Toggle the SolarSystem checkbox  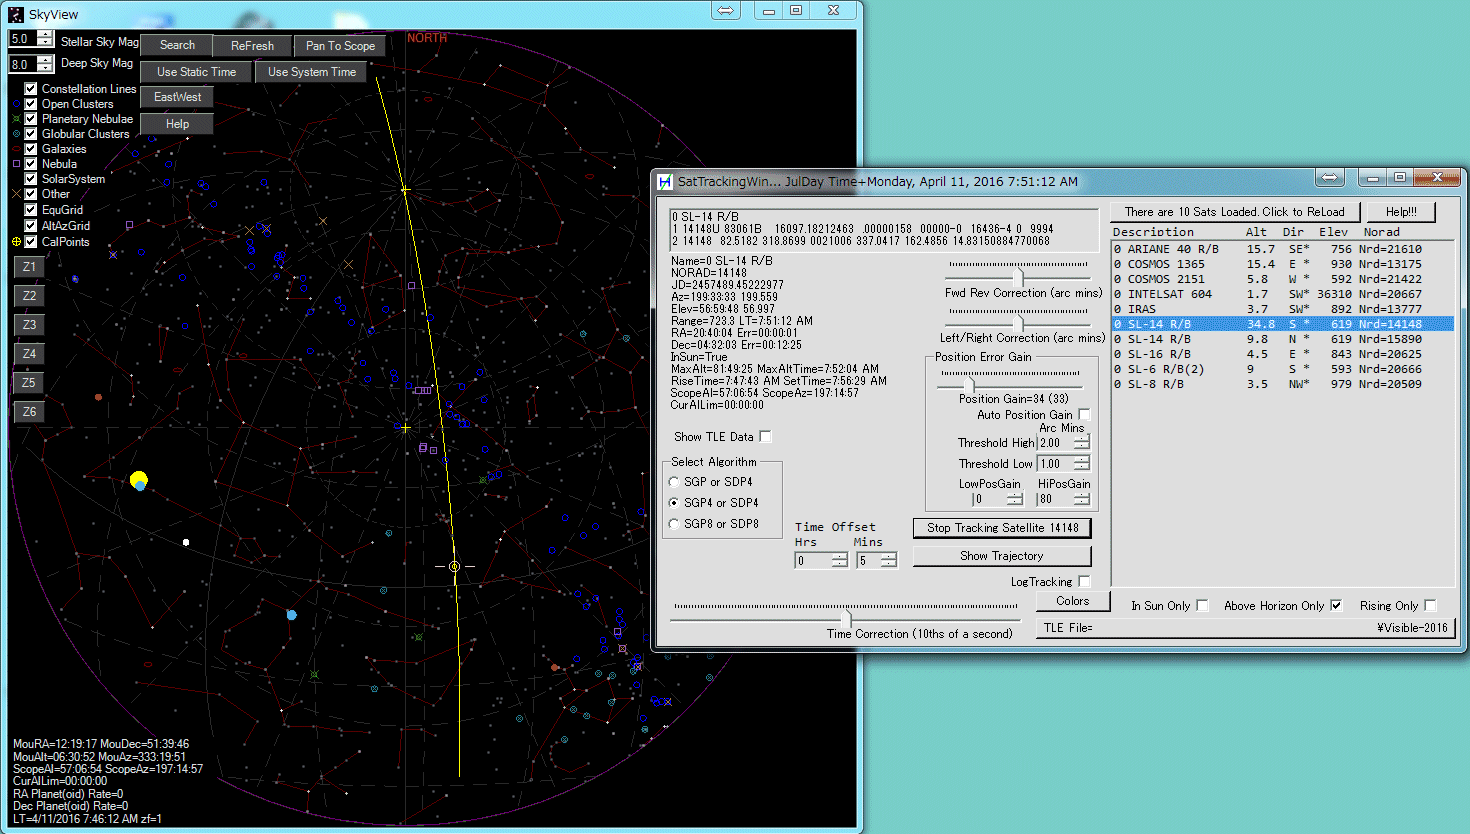[31, 179]
